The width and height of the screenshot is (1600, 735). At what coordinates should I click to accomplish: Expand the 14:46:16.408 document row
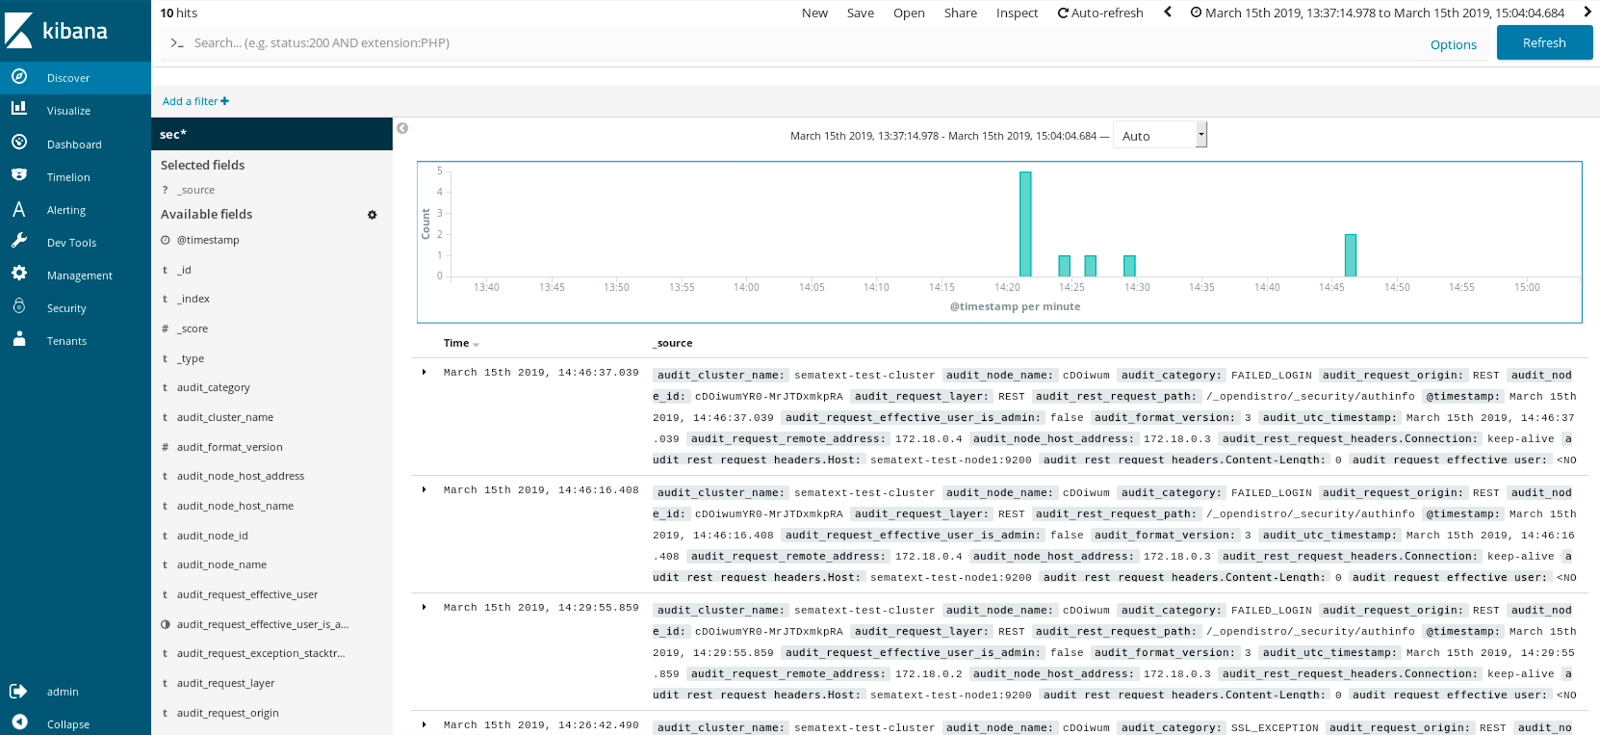pyautogui.click(x=424, y=490)
